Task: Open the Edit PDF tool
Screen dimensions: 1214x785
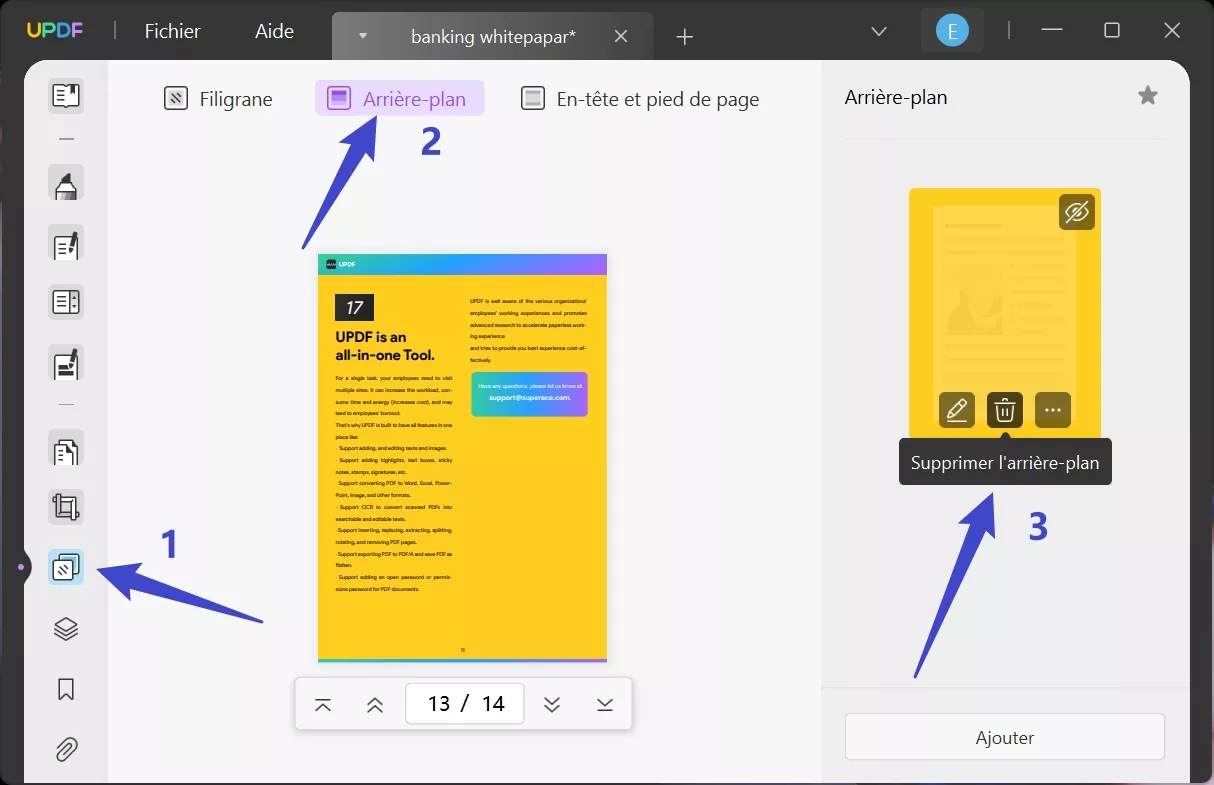Action: point(66,243)
